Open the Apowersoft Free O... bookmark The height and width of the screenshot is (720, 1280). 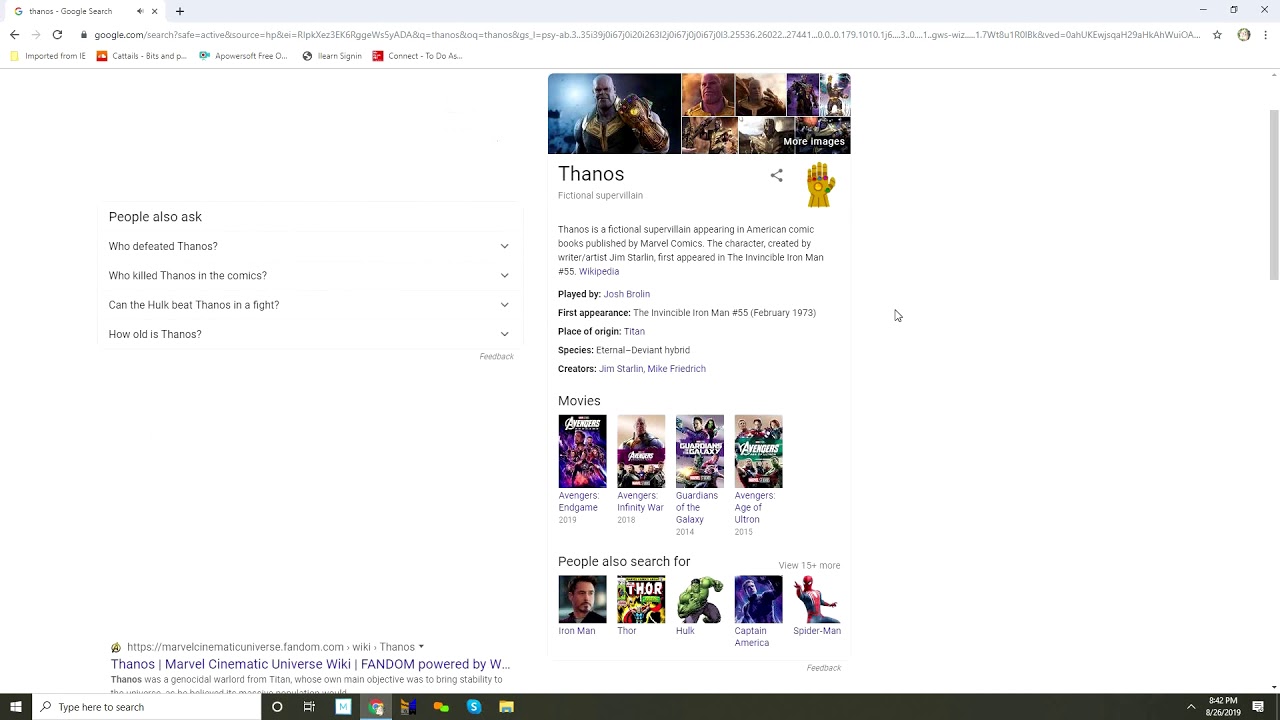pos(243,56)
